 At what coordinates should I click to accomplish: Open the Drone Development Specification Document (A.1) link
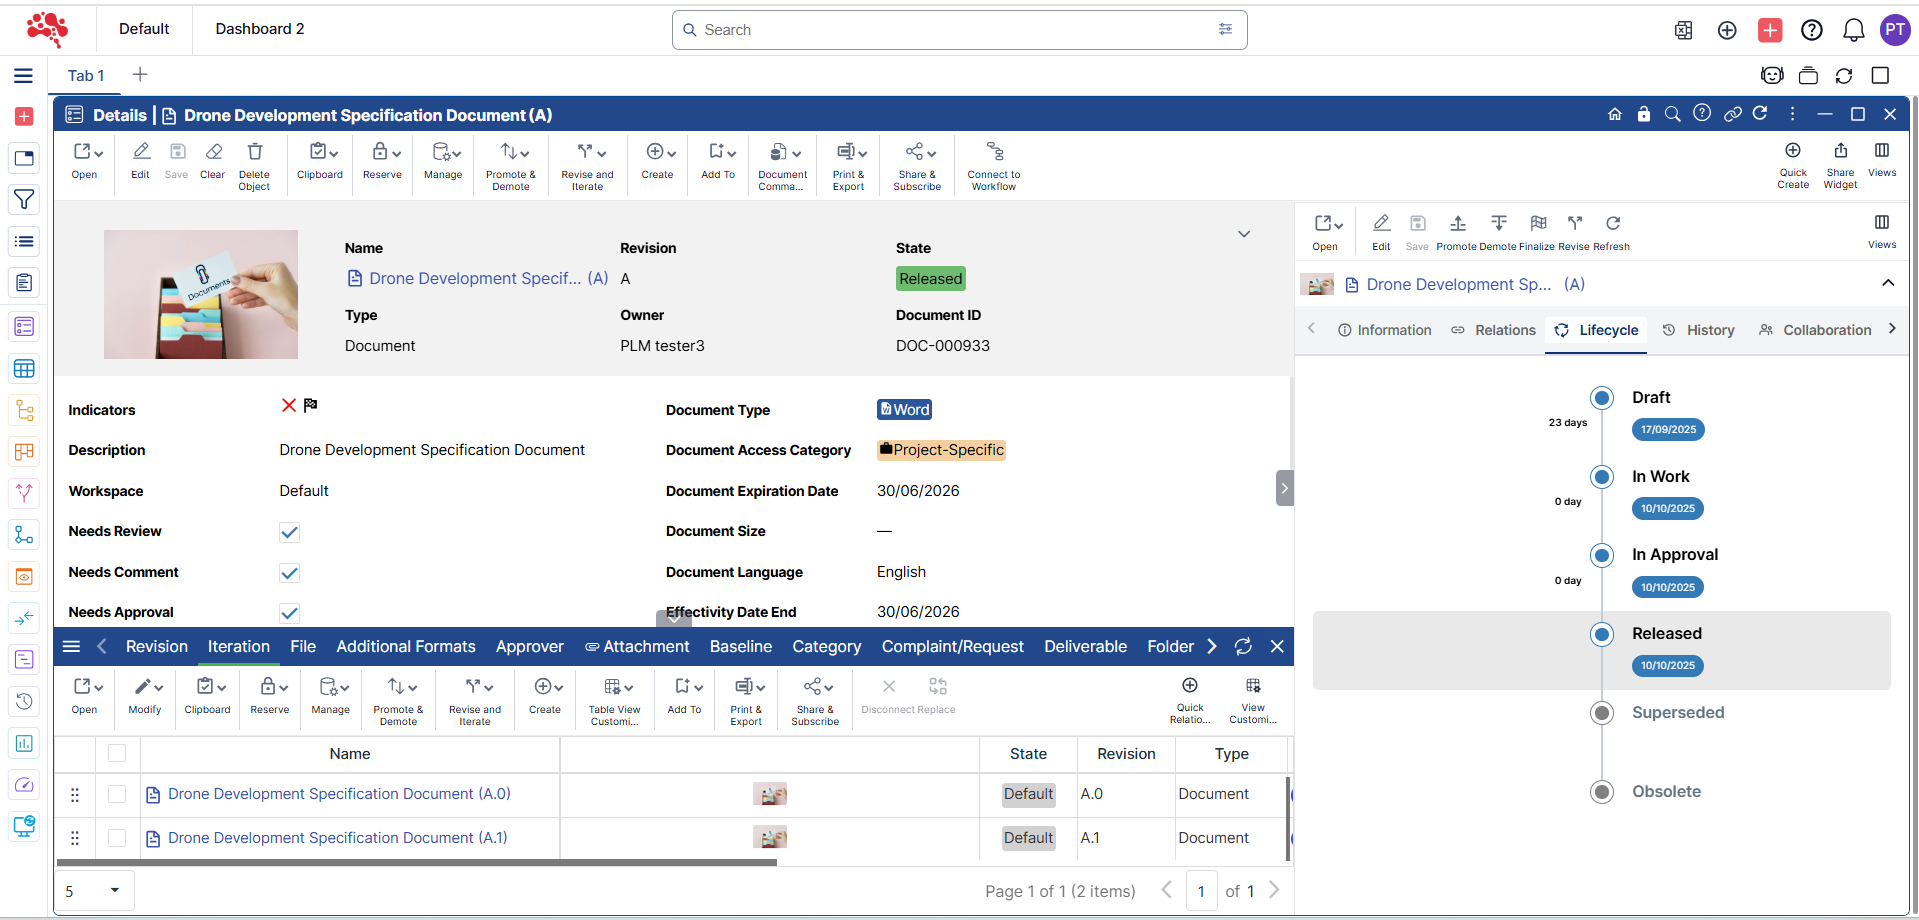(x=337, y=838)
